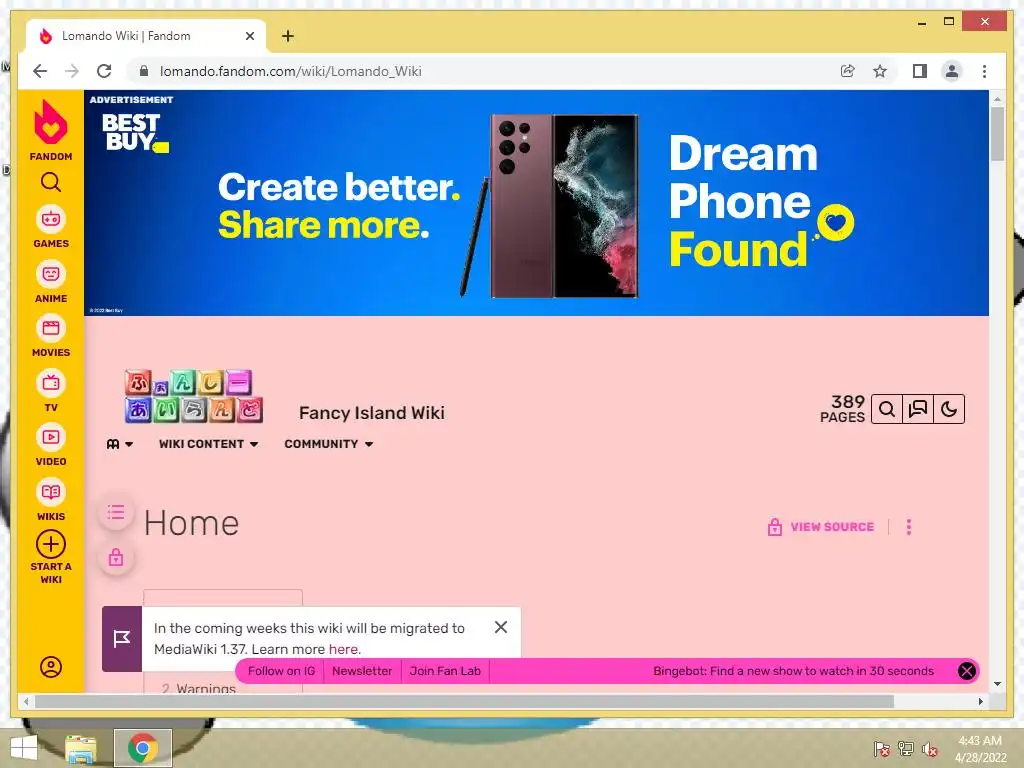Viewport: 1024px width, 768px height.
Task: Click the '389 PAGES' counter
Action: click(842, 409)
